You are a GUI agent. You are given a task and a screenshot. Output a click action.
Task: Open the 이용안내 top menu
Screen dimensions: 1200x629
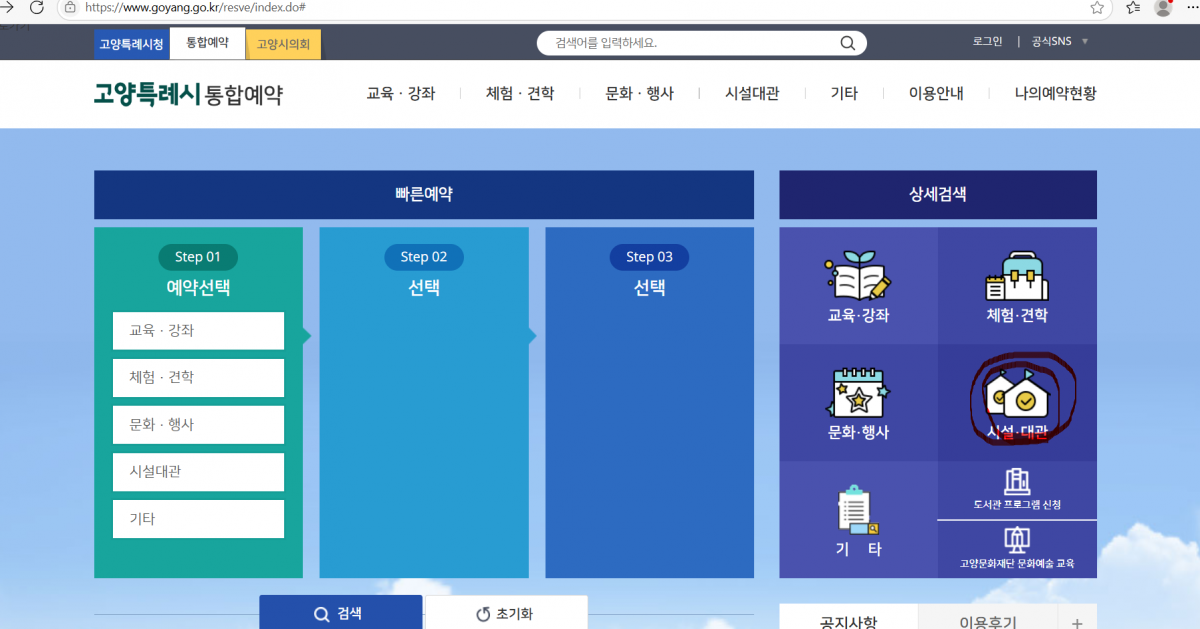(x=936, y=93)
